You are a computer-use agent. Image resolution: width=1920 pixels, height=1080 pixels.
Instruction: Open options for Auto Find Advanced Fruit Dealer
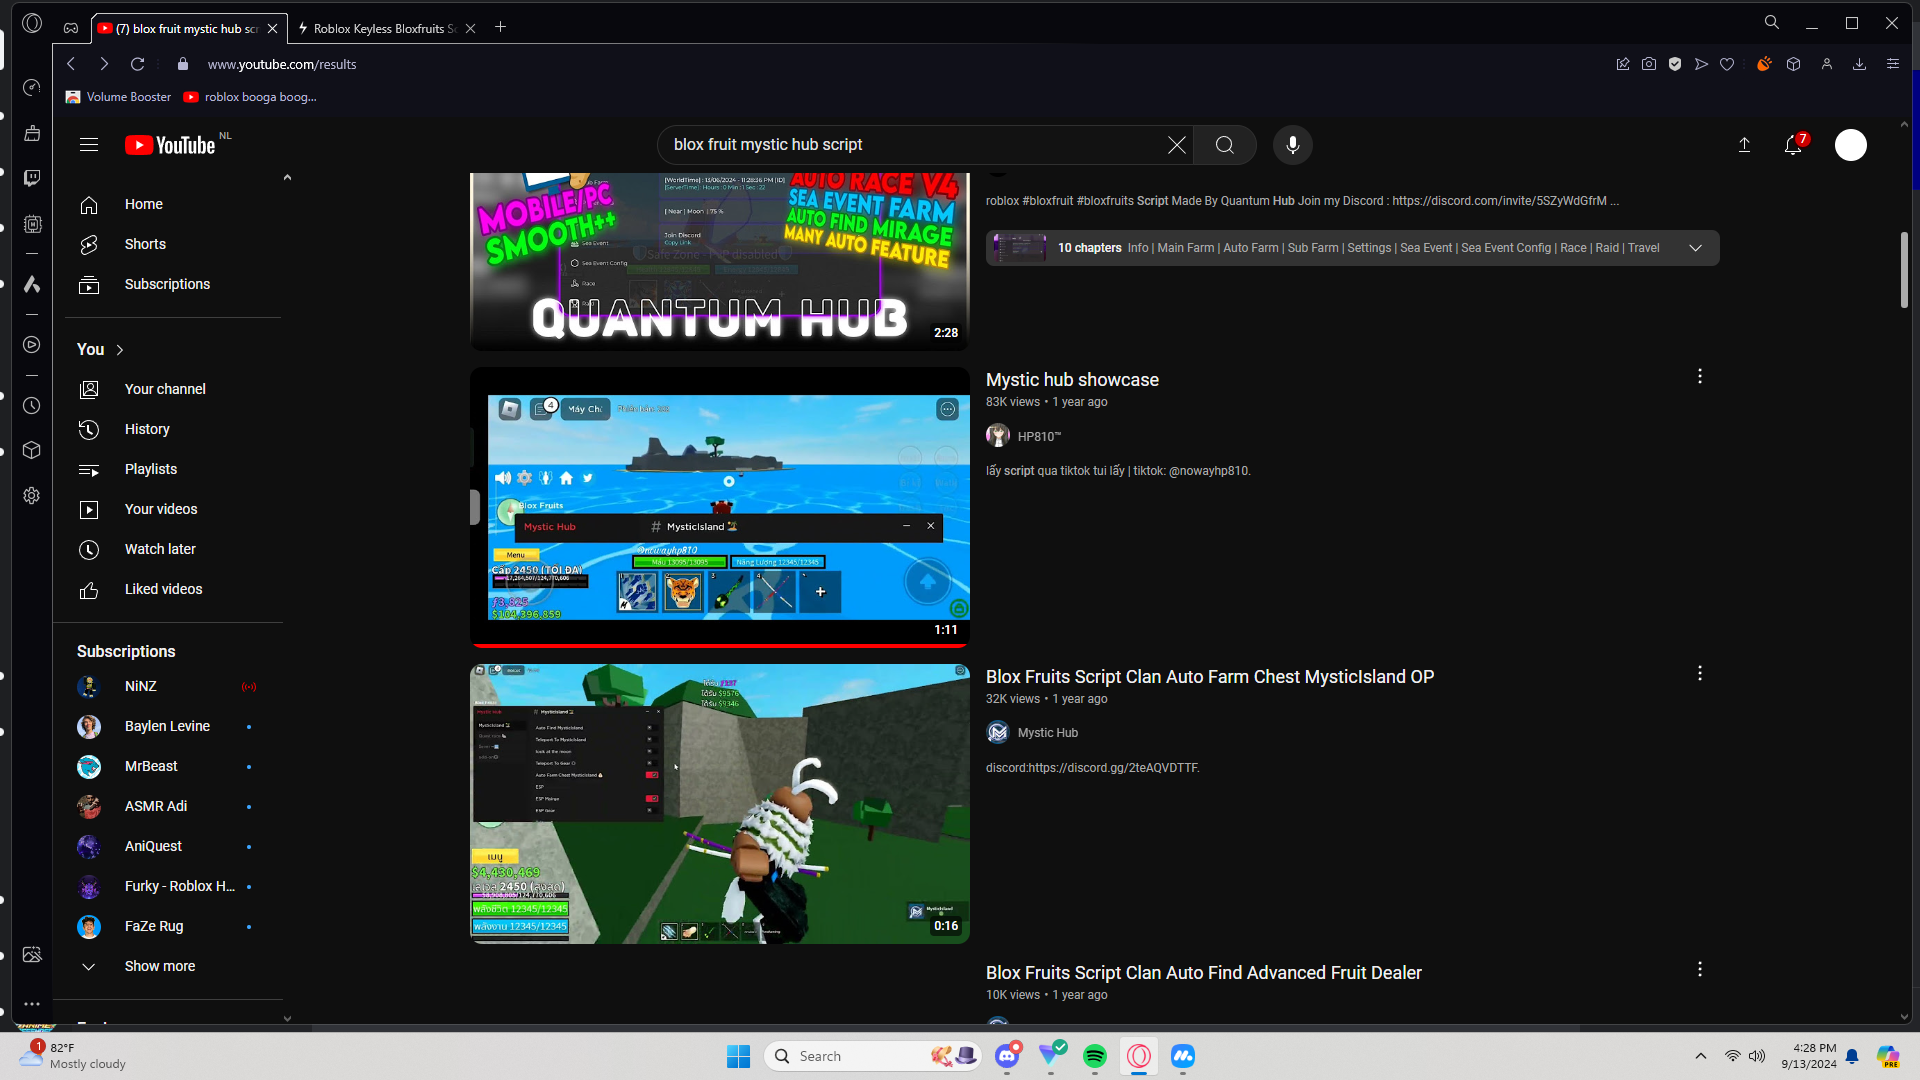click(x=1700, y=970)
